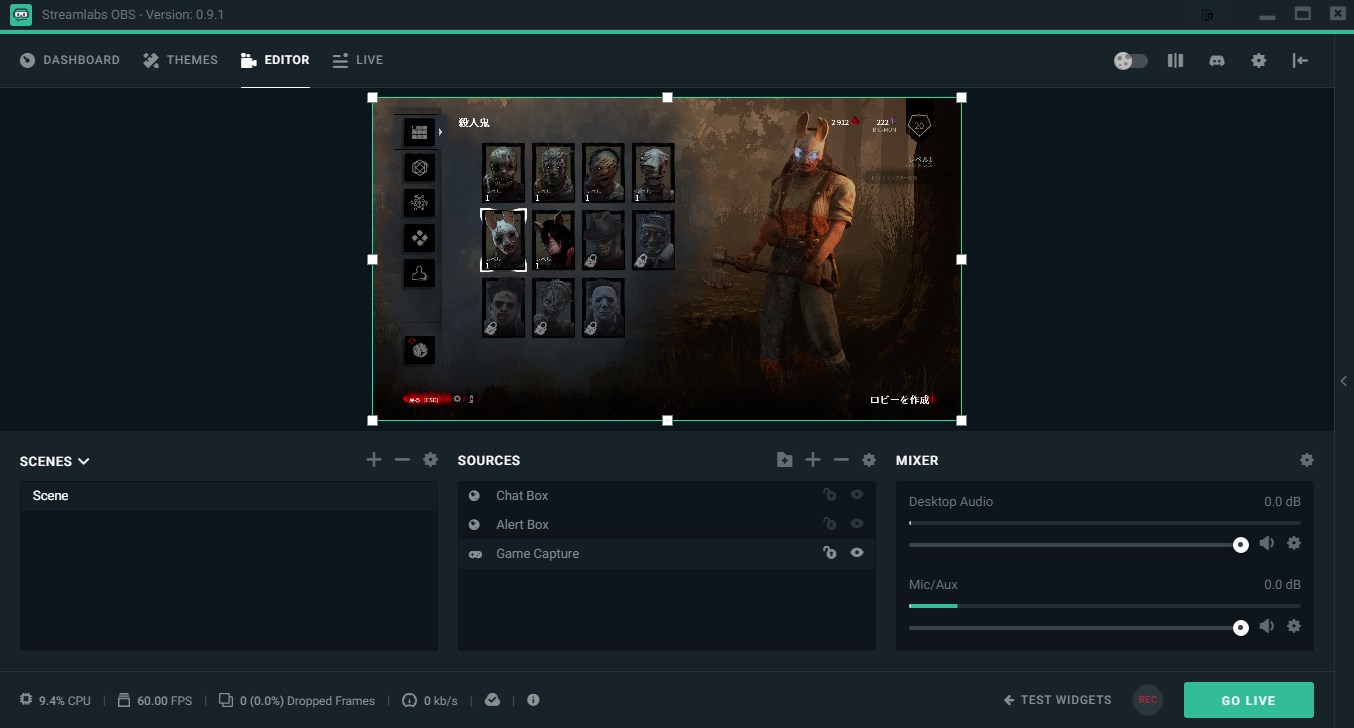The height and width of the screenshot is (728, 1354).
Task: Click the CPU usage status icon
Action: coord(26,700)
